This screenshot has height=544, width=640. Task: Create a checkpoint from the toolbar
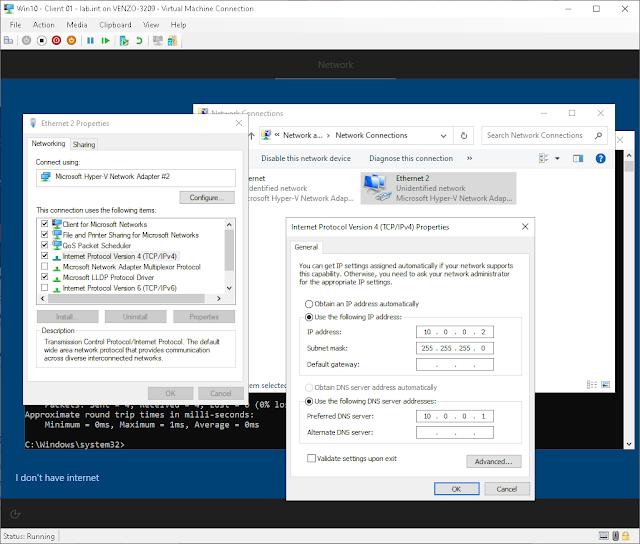pyautogui.click(x=124, y=40)
